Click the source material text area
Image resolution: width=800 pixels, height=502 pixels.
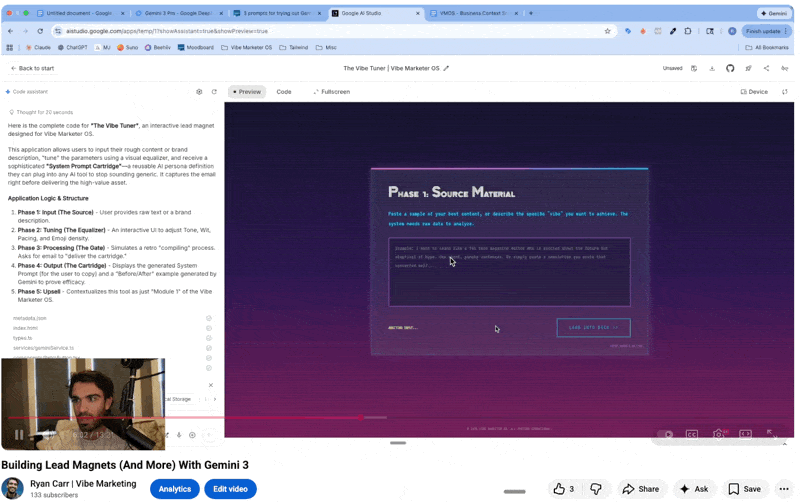pos(509,272)
